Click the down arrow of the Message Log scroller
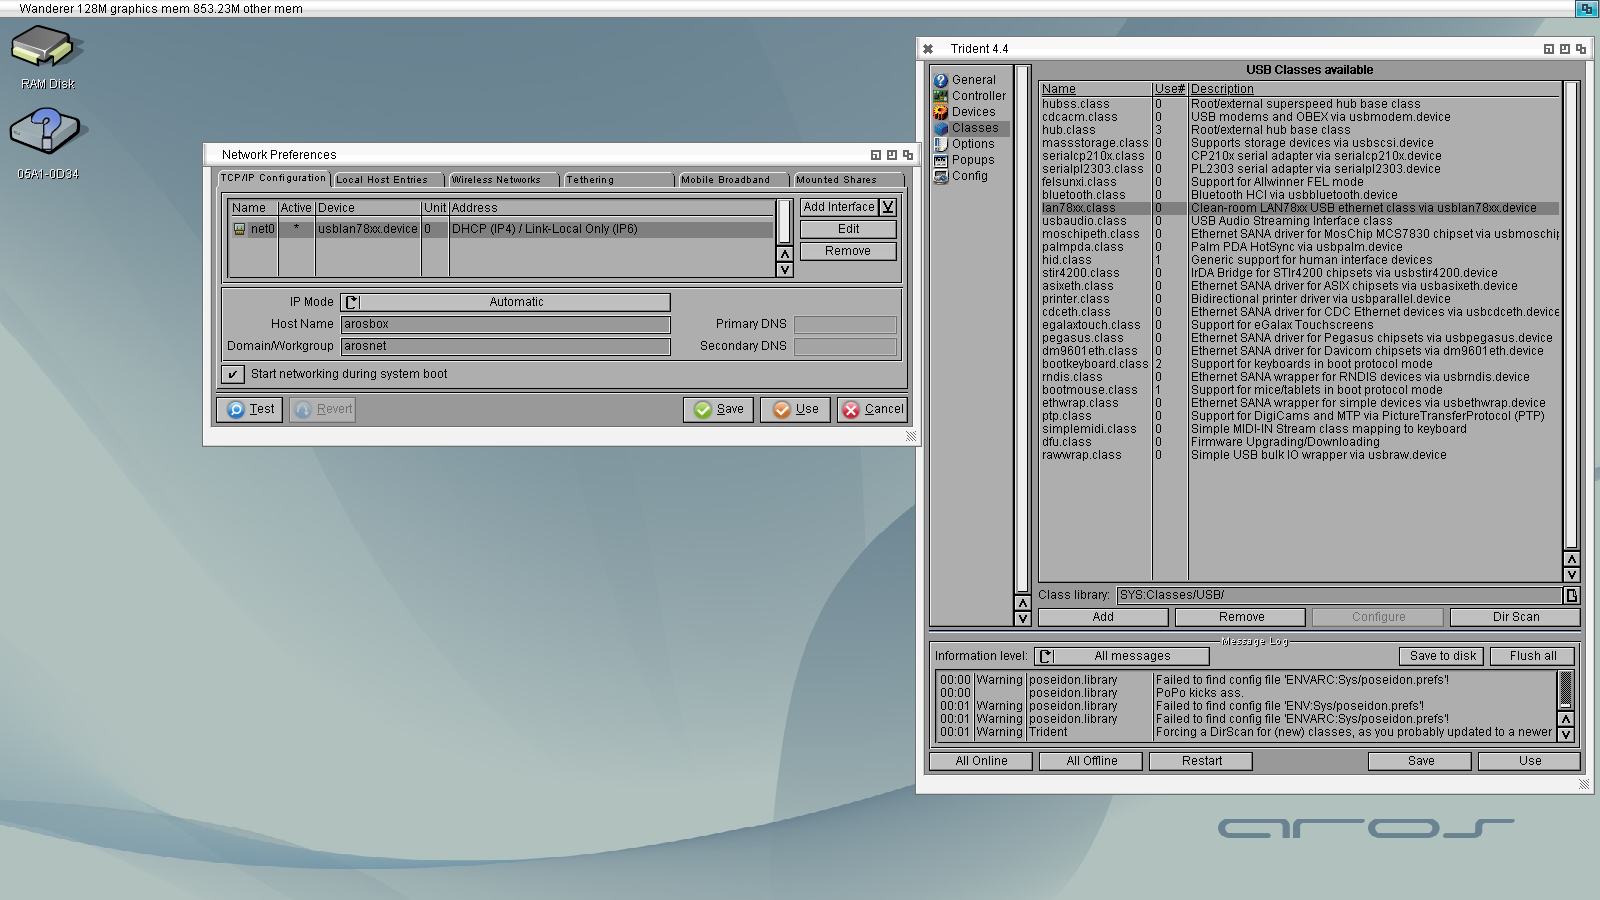Viewport: 1600px width, 900px height. point(1566,735)
